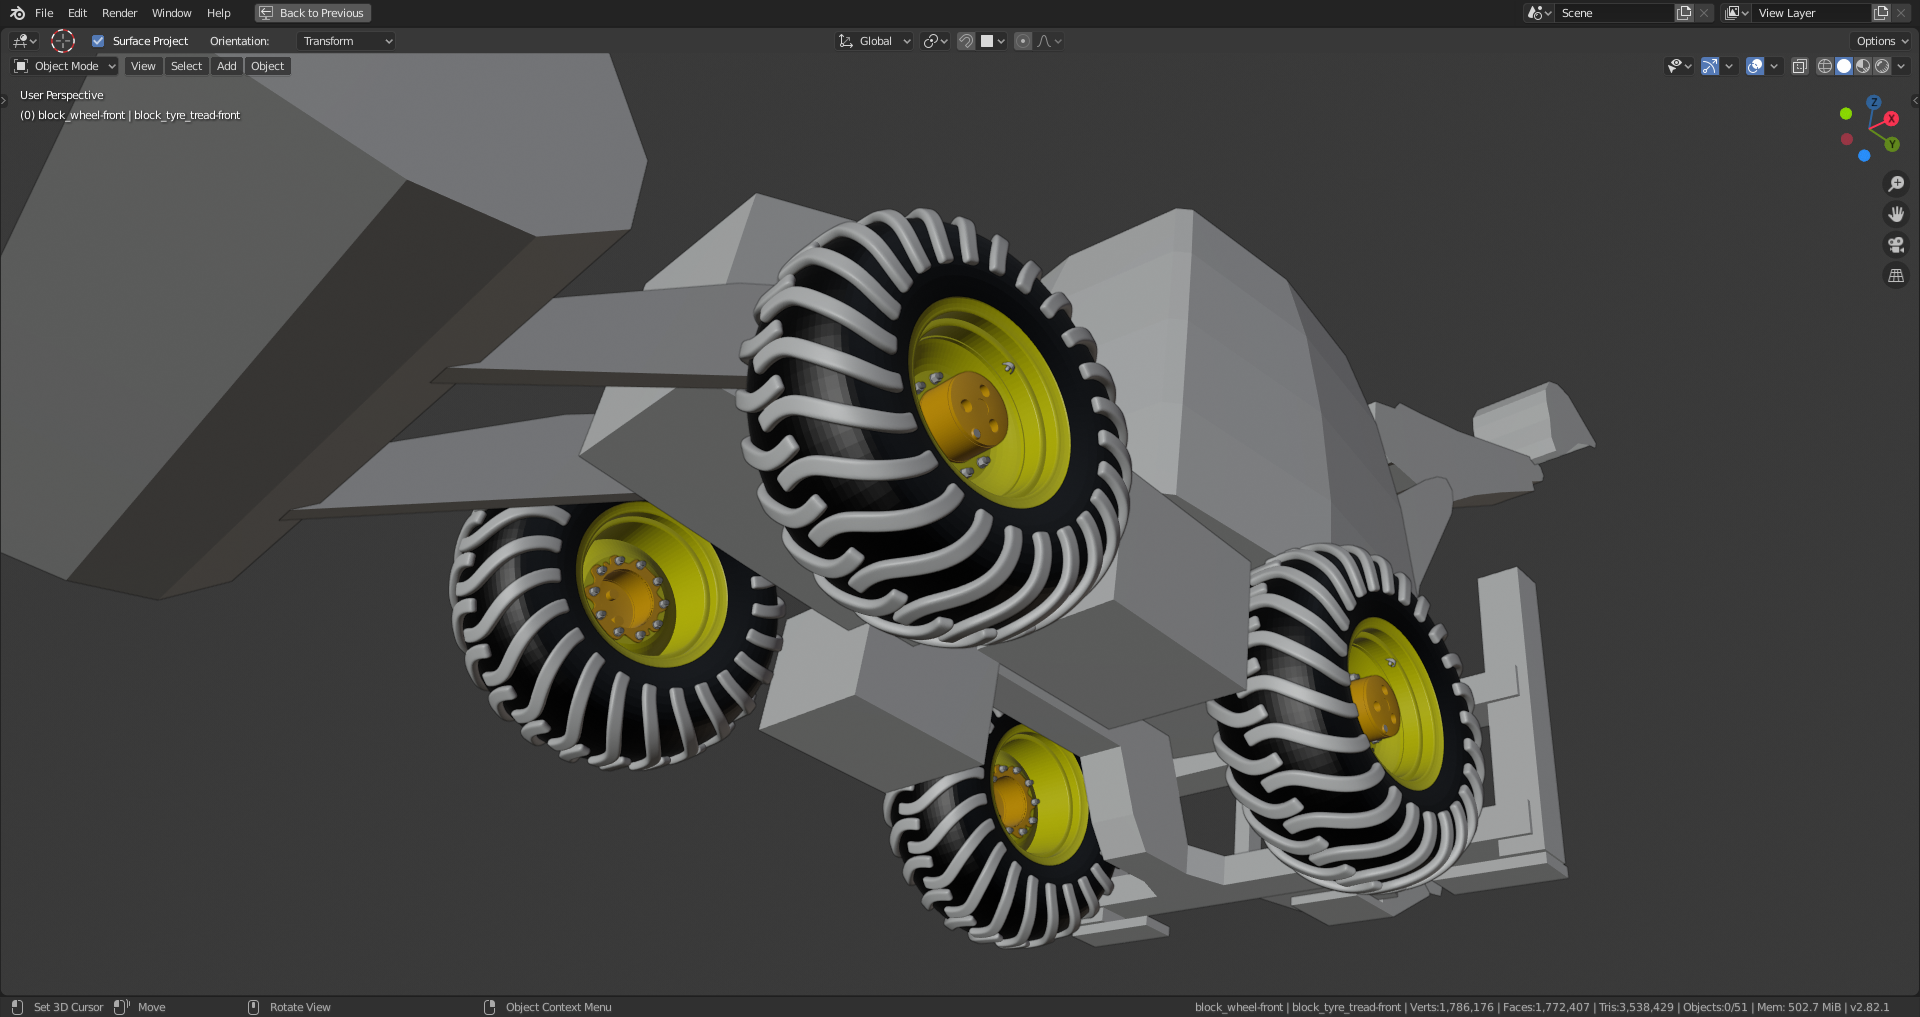Open the Orientation Transform dropdown

coord(347,41)
